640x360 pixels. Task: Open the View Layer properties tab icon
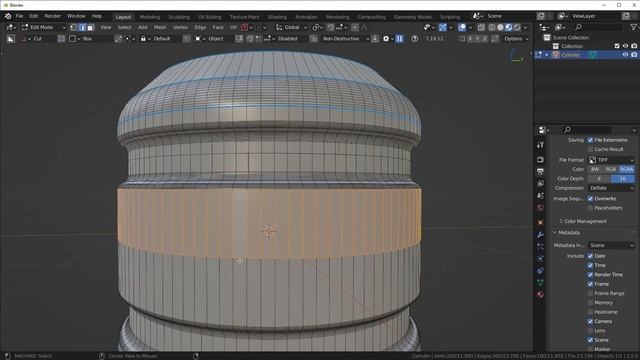pyautogui.click(x=540, y=183)
